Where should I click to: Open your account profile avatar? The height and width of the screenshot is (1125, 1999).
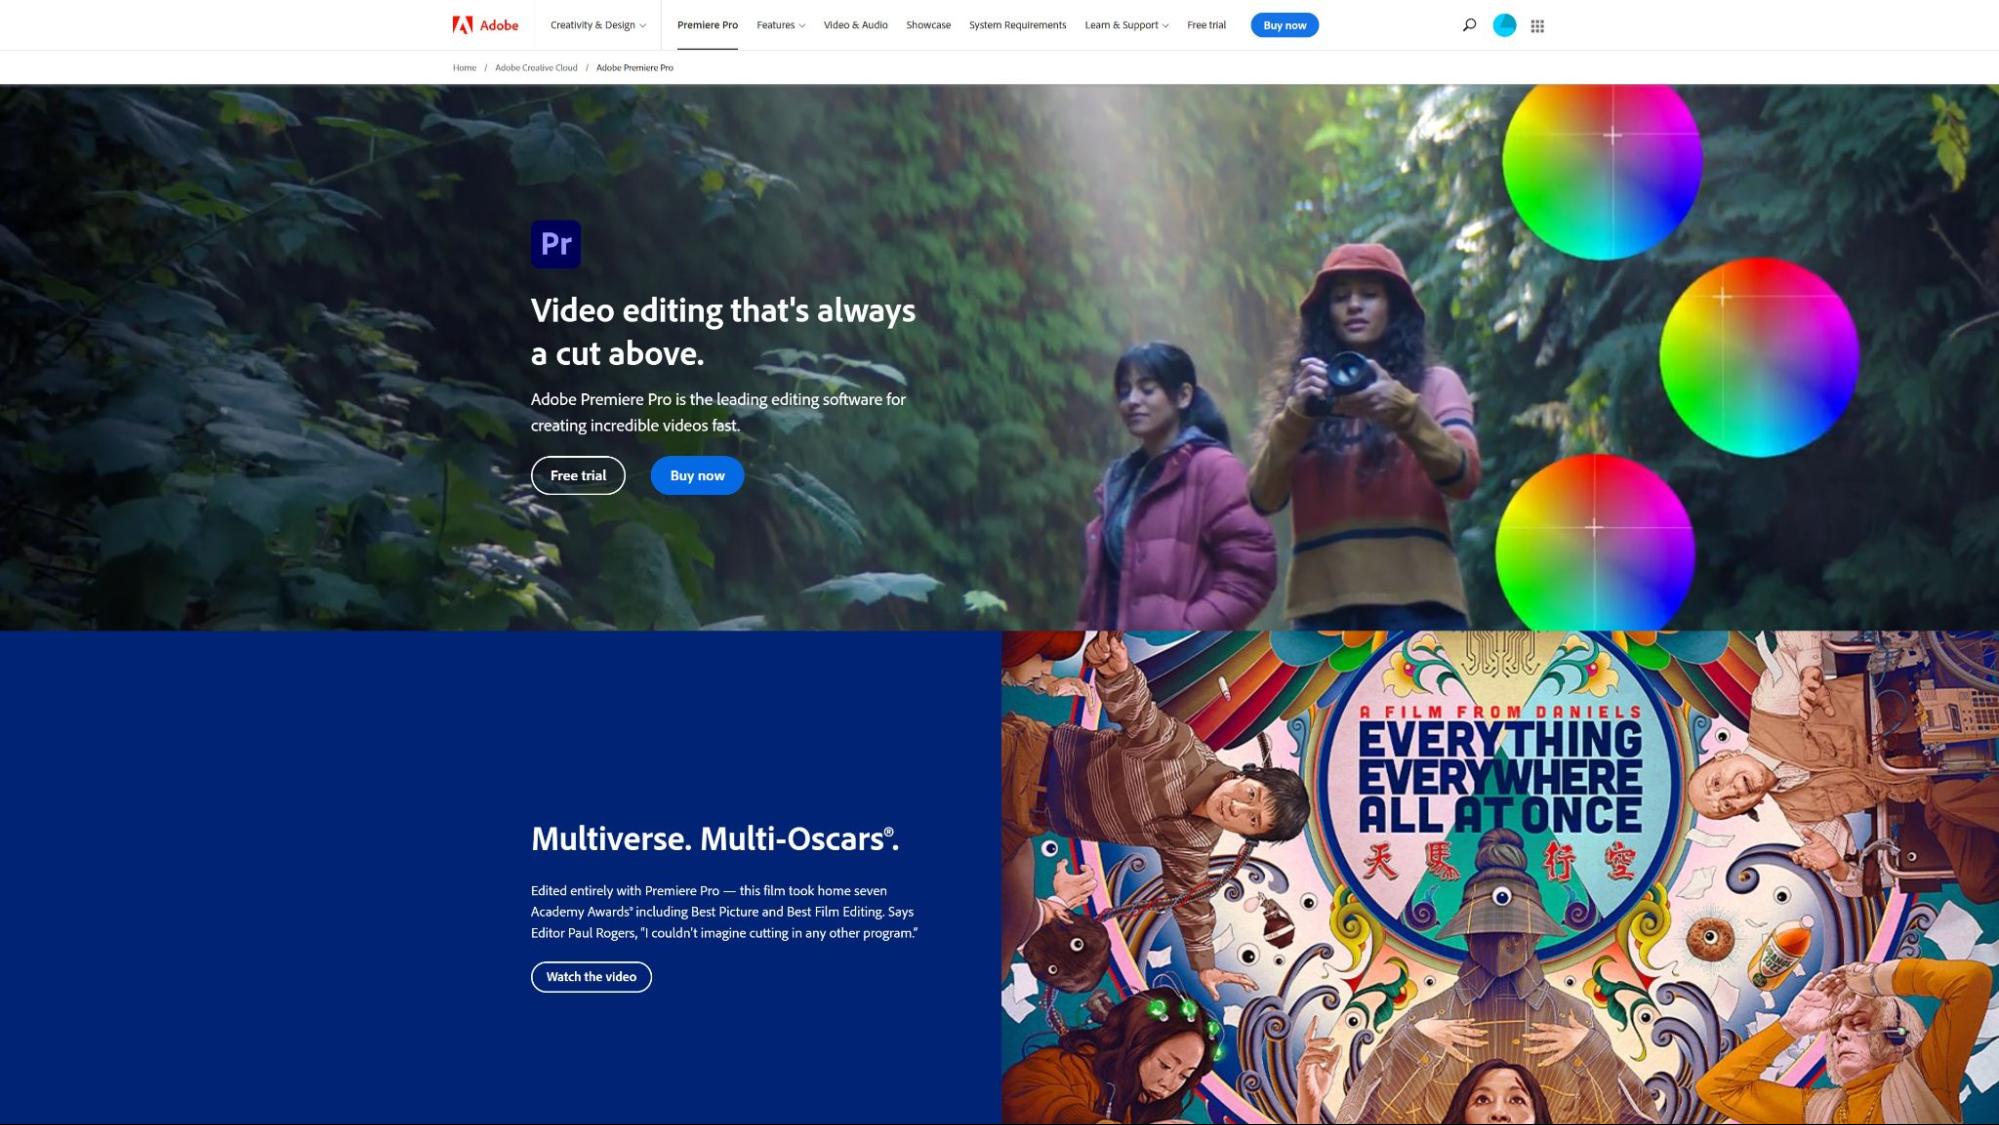pos(1503,24)
